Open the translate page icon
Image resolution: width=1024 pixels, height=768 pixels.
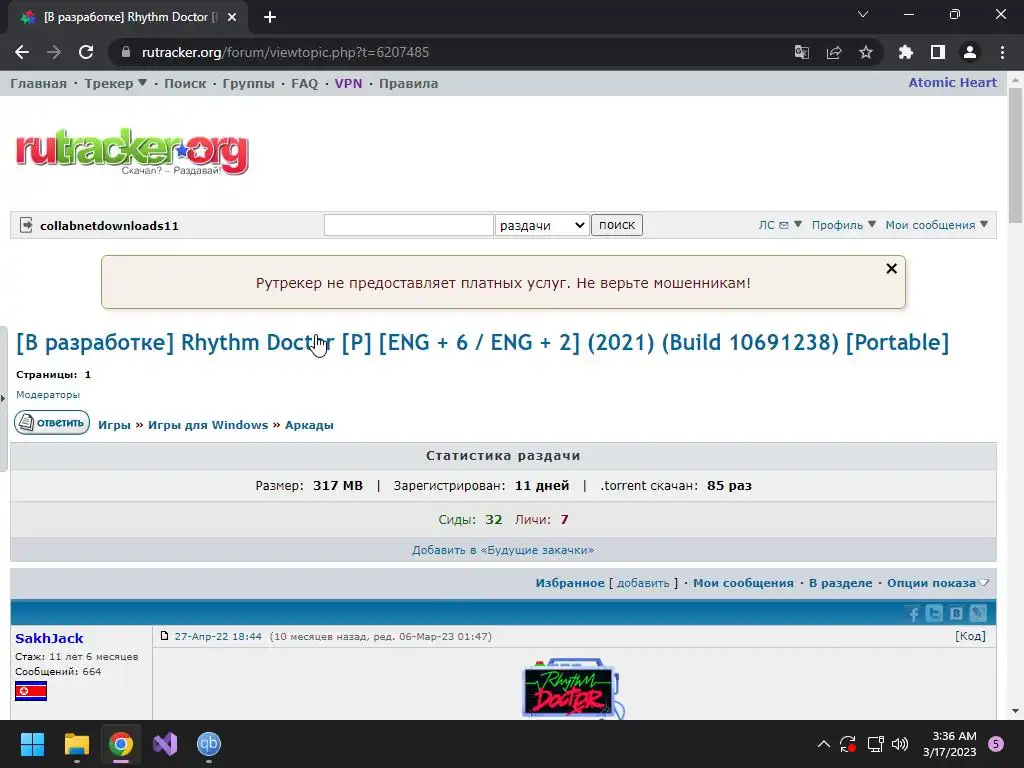[801, 52]
